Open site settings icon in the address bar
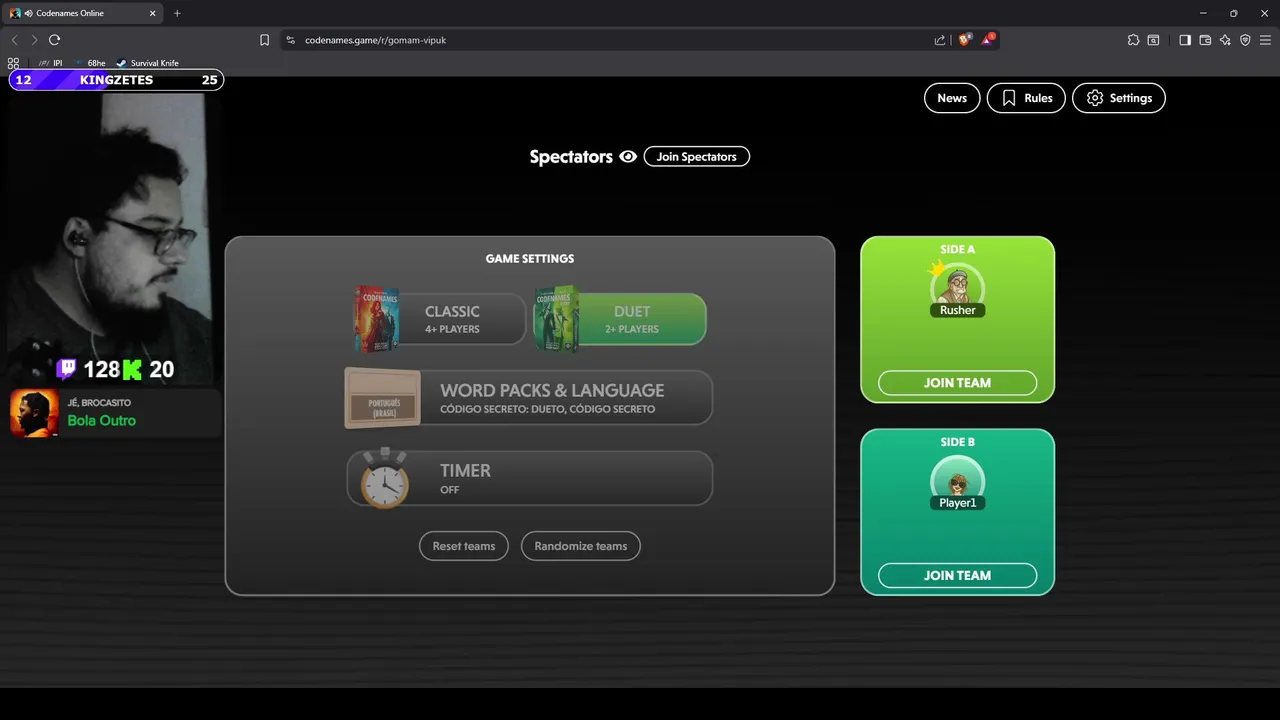 (x=290, y=40)
